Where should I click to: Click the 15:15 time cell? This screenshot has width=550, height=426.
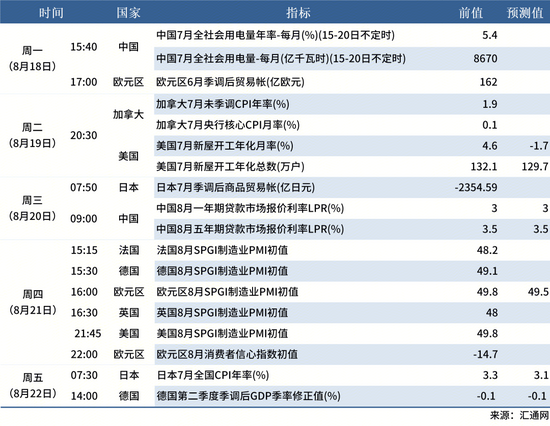[84, 250]
